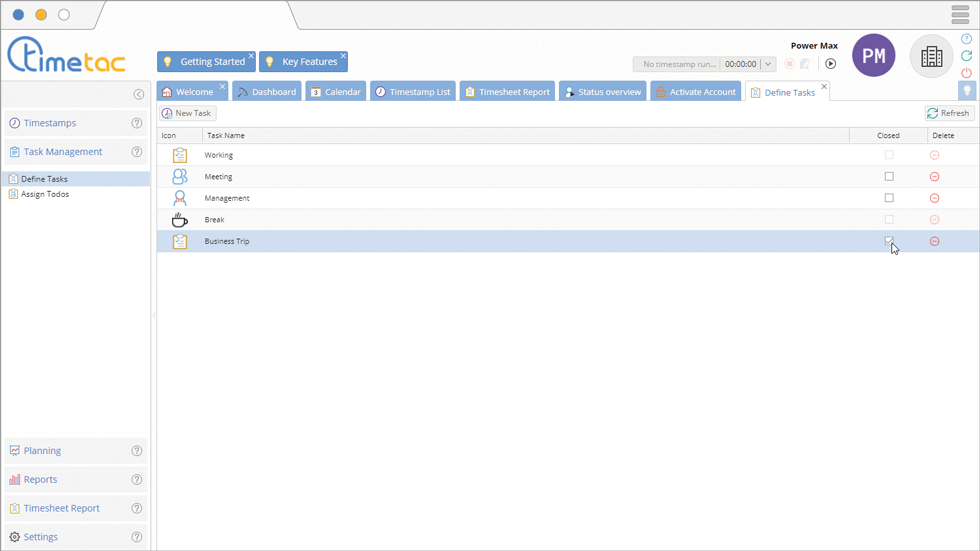This screenshot has height=551, width=980.
Task: Expand the Task Management sidebar section
Action: 76,152
